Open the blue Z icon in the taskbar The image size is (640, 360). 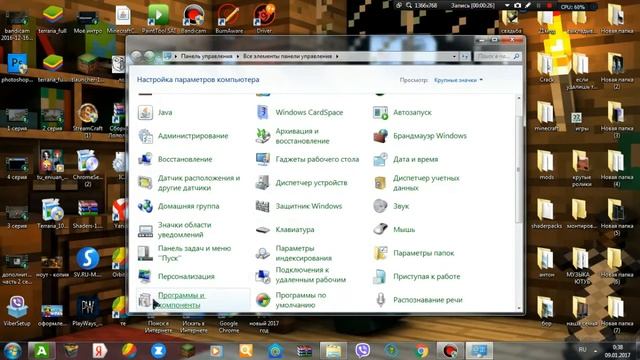coord(158,351)
